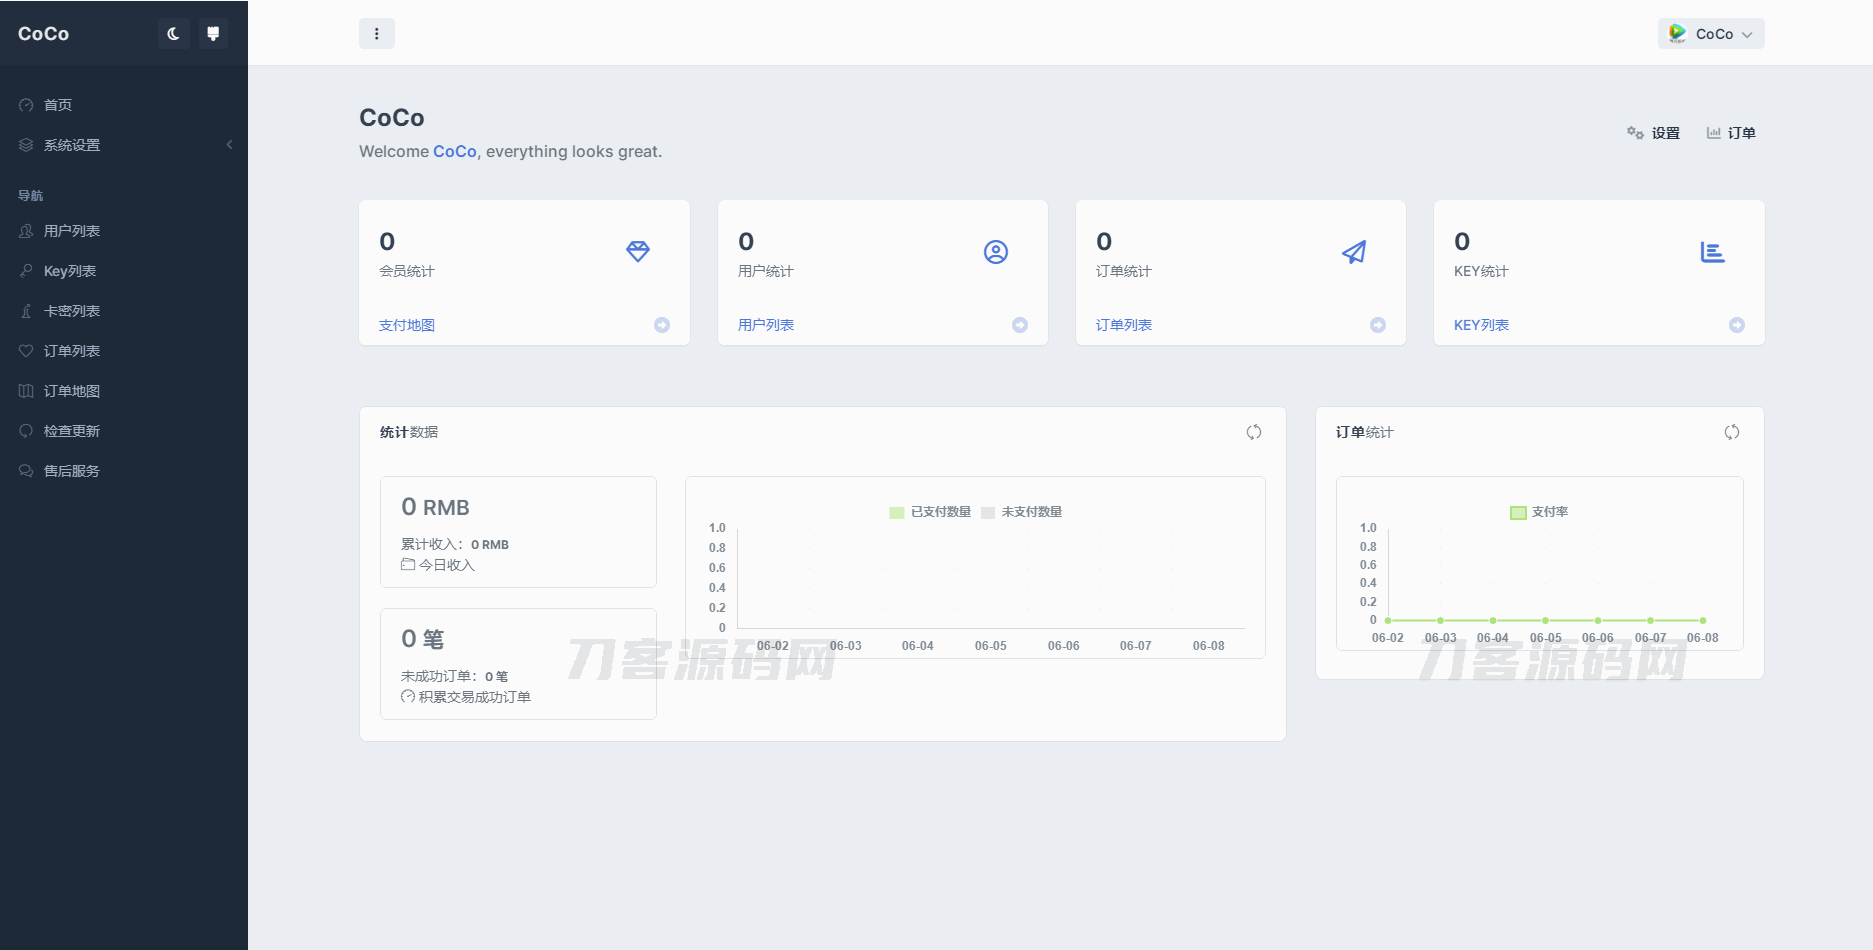Screen dimensions: 1873x950
Task: Click the user circle icon on 用户统计 card
Action: click(996, 252)
